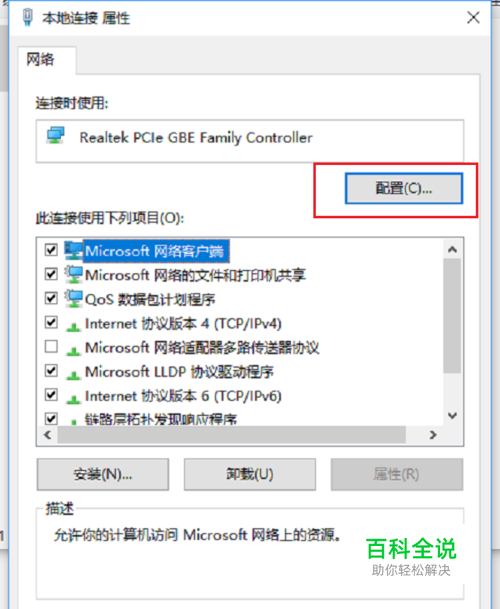
Task: Click the list scroll-up arrow
Action: click(x=452, y=249)
